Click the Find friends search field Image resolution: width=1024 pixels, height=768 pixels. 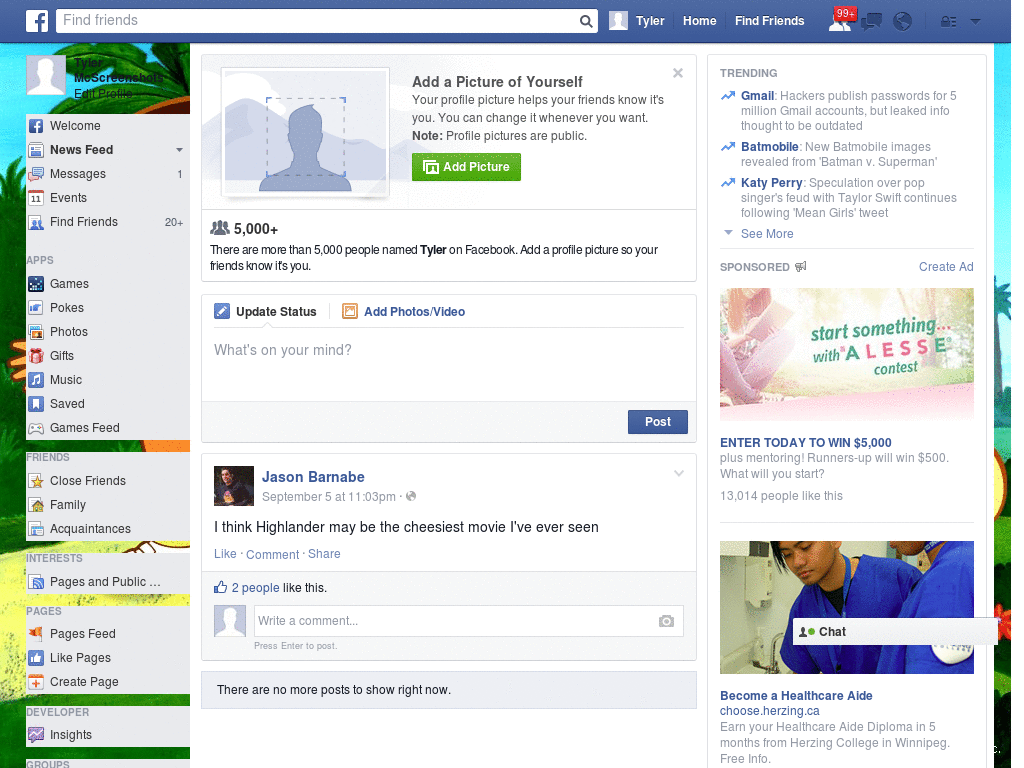[x=317, y=21]
